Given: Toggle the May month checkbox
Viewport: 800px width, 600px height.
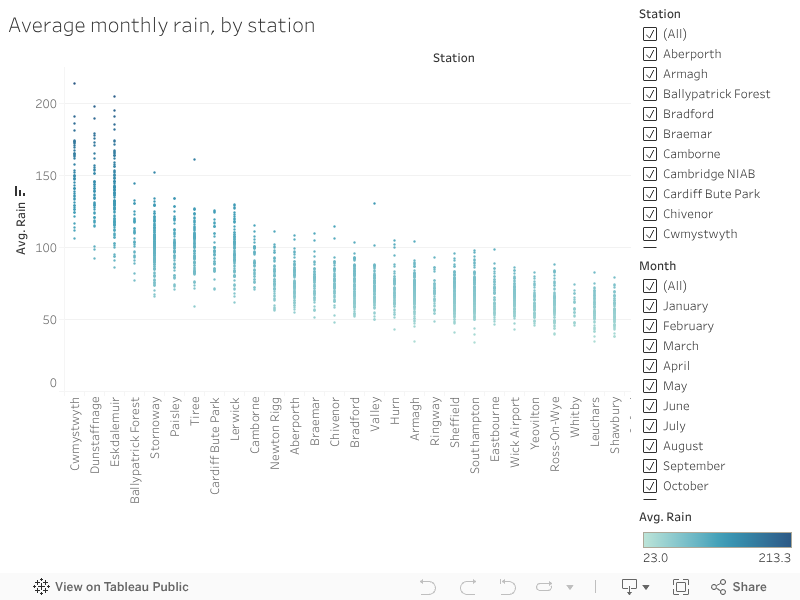Looking at the screenshot, I should 649,386.
